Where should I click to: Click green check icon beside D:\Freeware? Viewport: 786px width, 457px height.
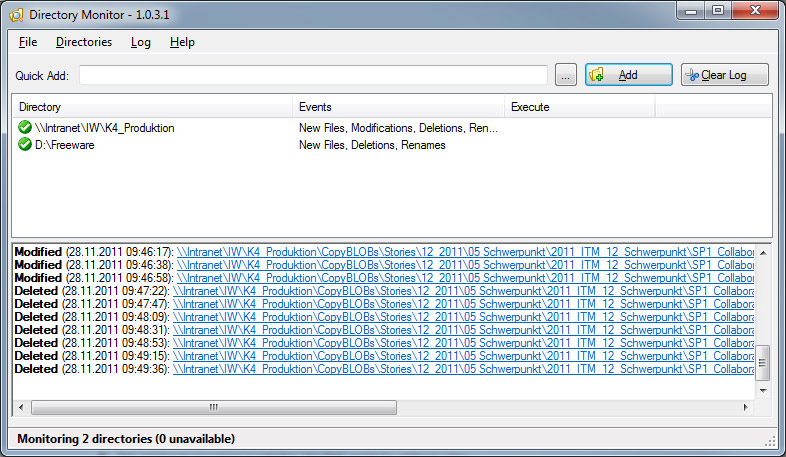[25, 145]
